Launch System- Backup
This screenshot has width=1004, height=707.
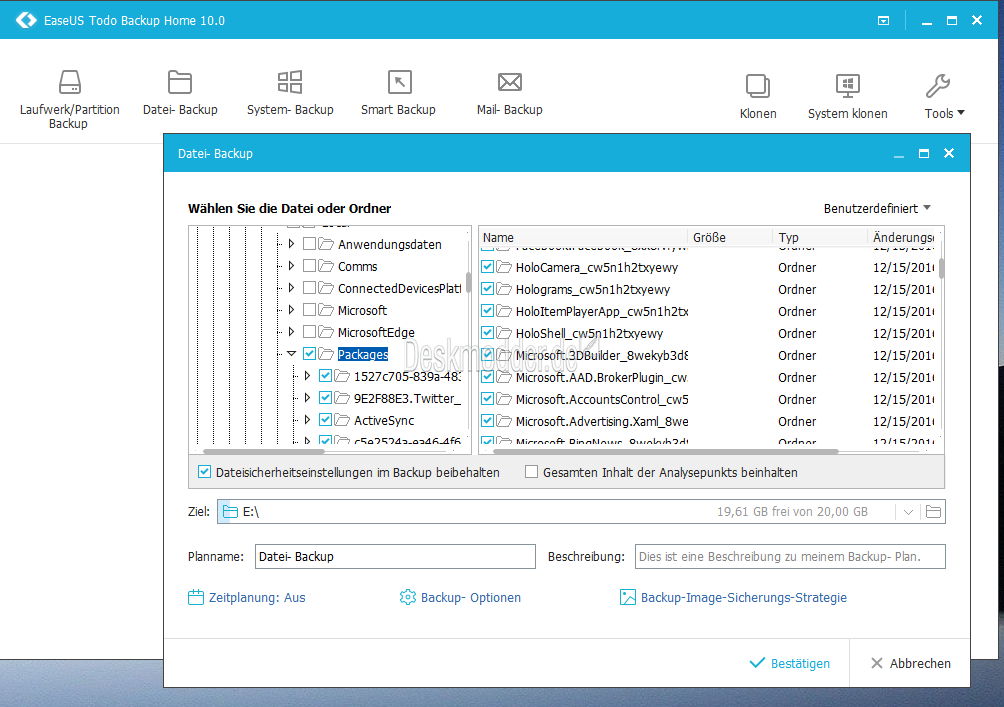click(290, 93)
